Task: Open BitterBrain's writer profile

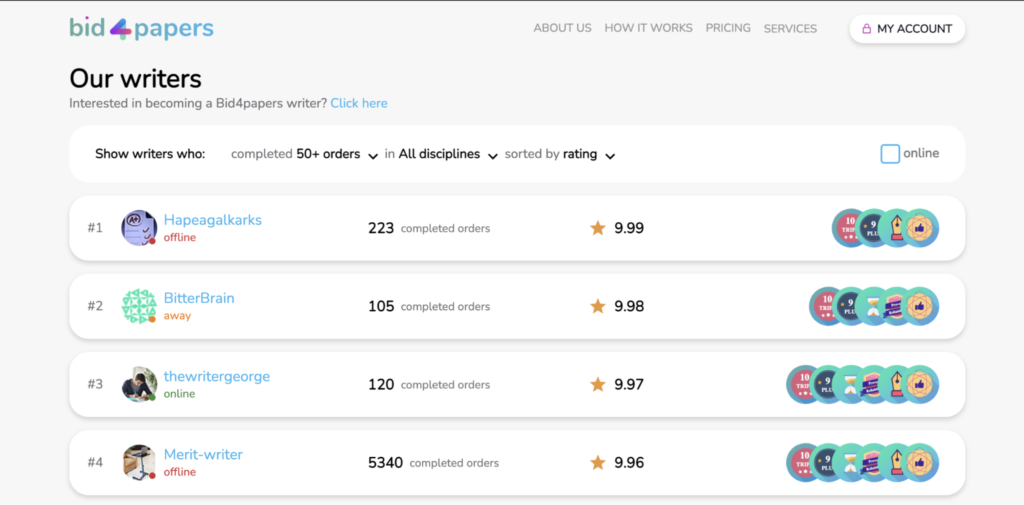Action: coord(199,298)
